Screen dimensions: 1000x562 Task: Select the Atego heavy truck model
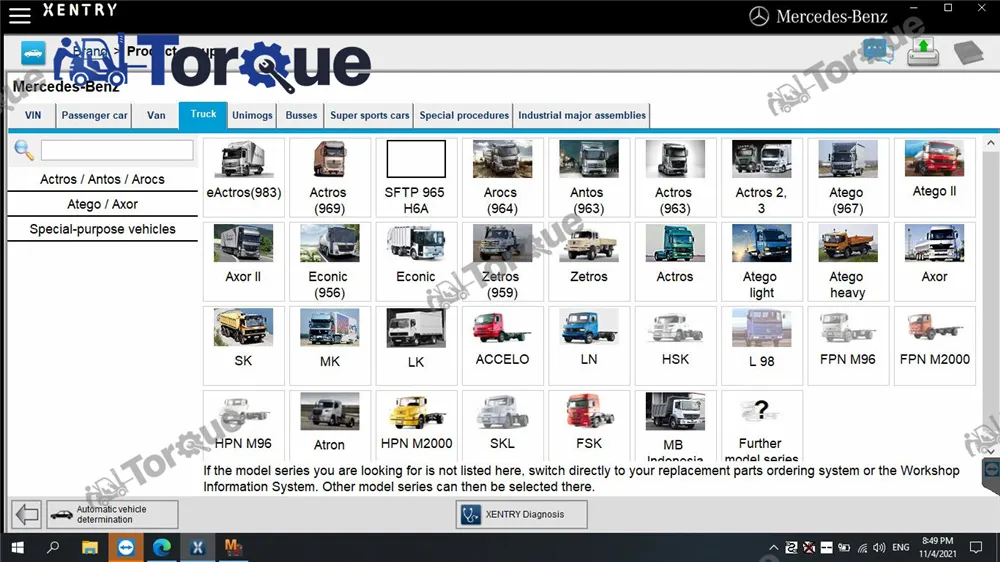click(x=848, y=262)
